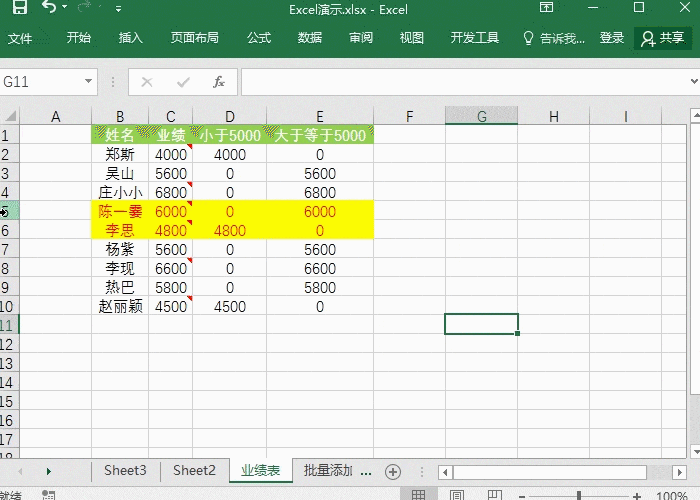
Task: Select column B header
Action: (120, 117)
